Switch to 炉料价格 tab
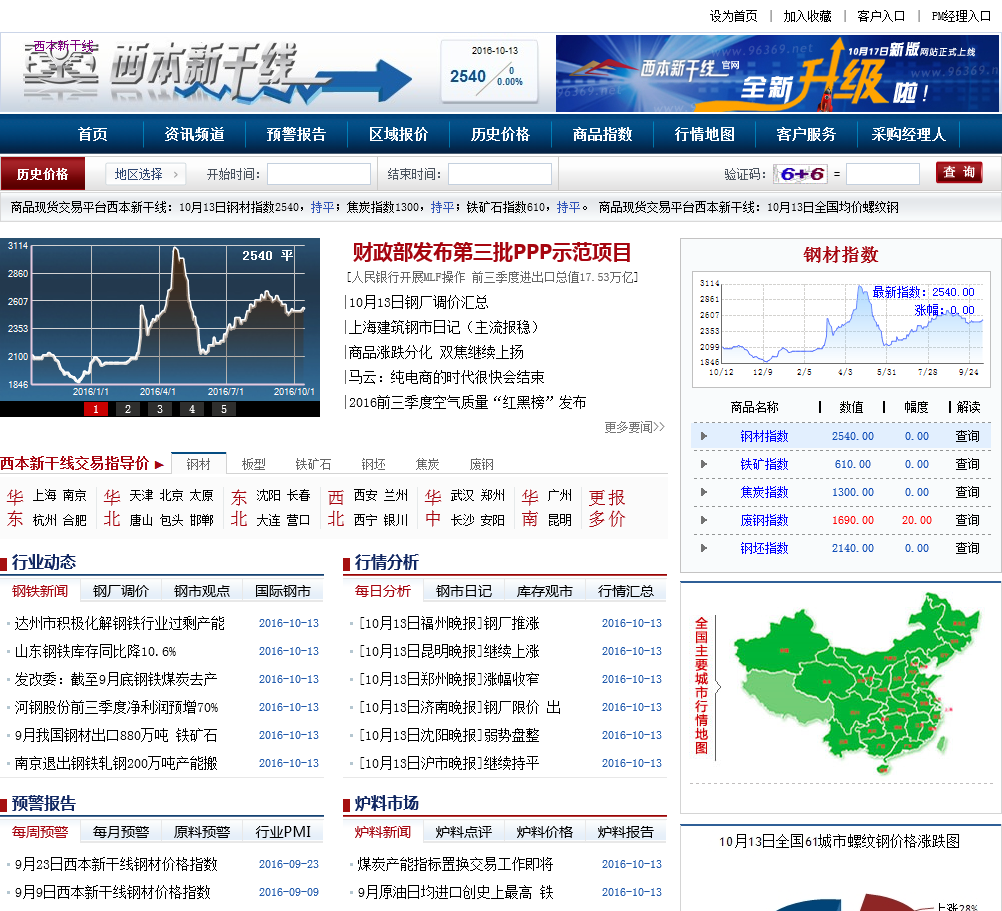 (x=544, y=832)
